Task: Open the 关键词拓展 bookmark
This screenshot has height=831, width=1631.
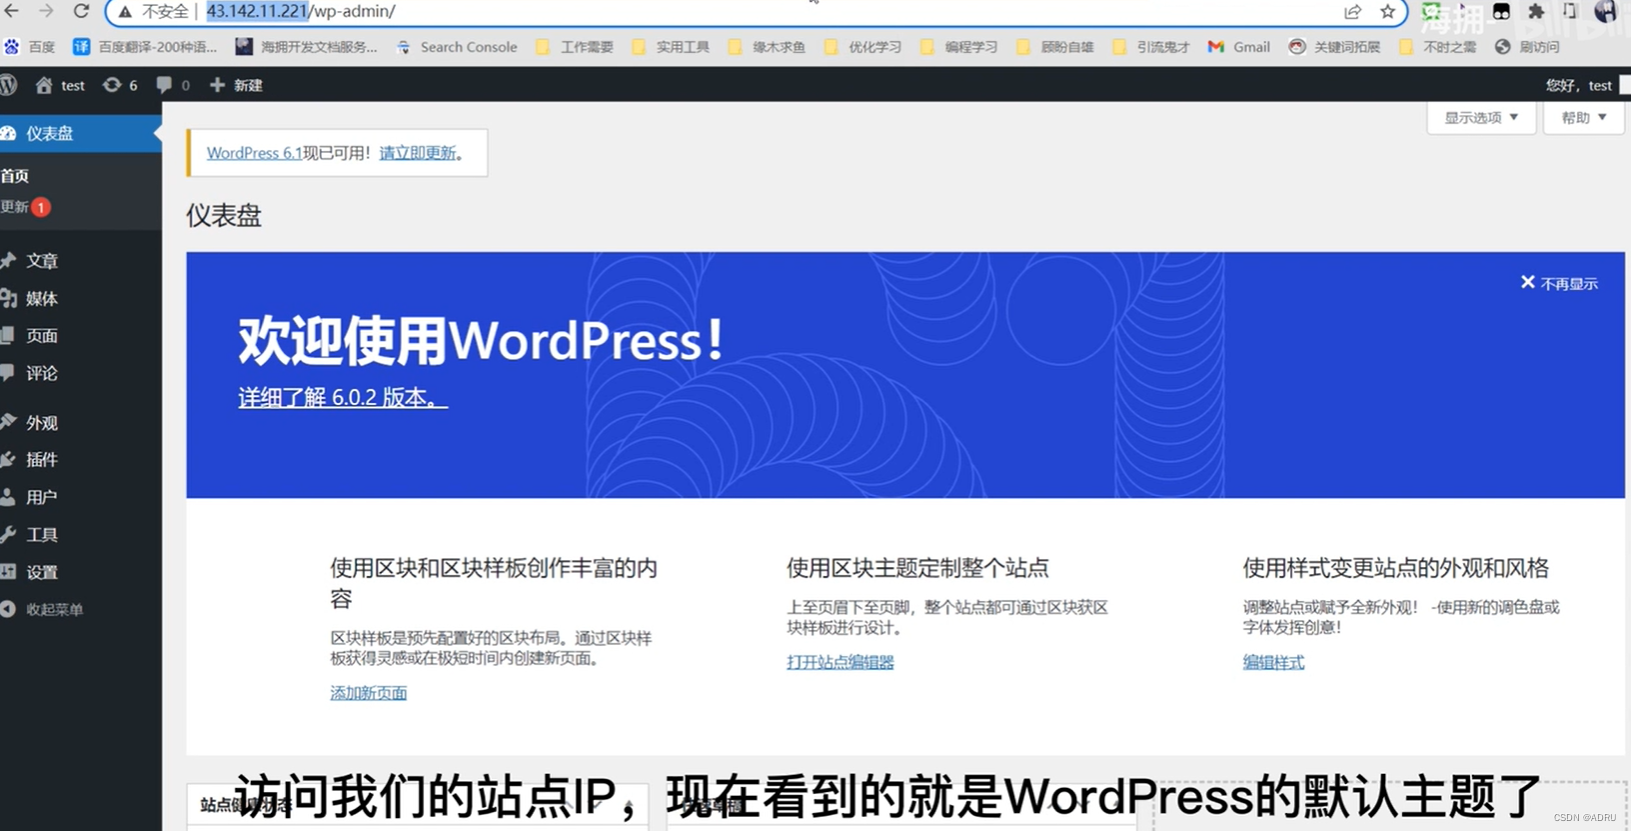Action: (x=1335, y=47)
